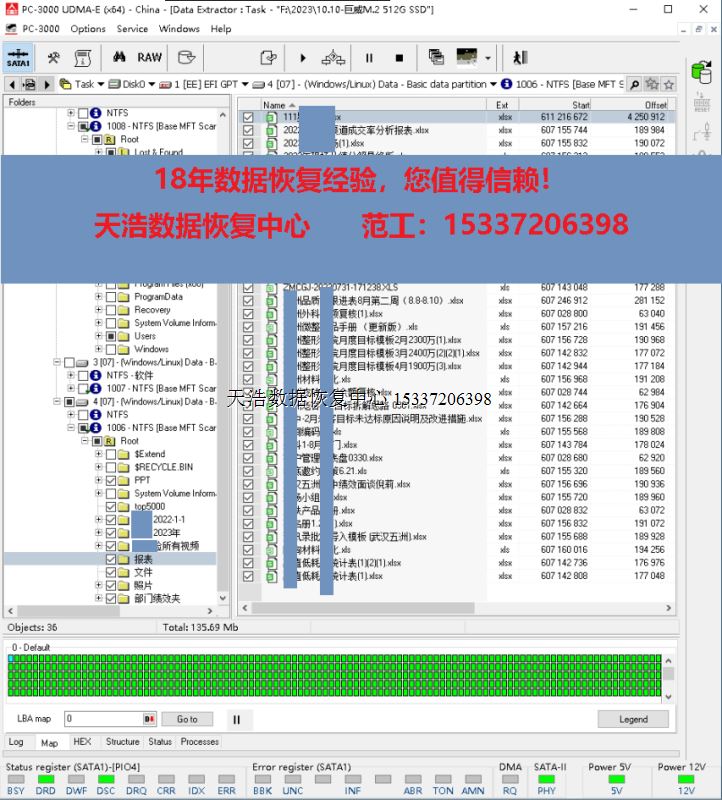The height and width of the screenshot is (800, 722).
Task: Click the exit running-man toolbar icon
Action: coord(519,57)
